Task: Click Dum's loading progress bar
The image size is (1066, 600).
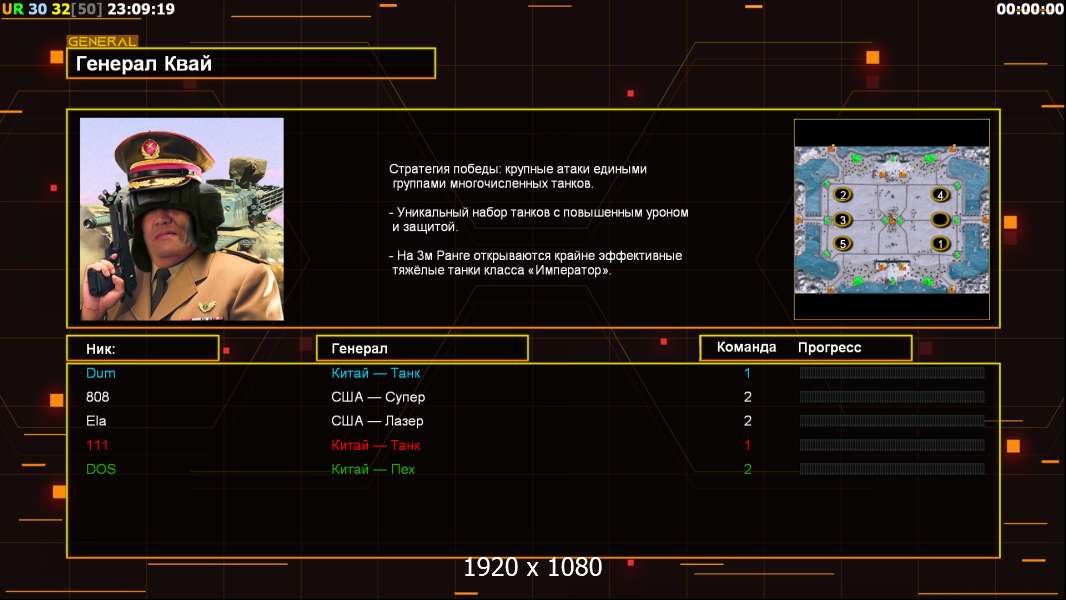Action: click(x=892, y=372)
